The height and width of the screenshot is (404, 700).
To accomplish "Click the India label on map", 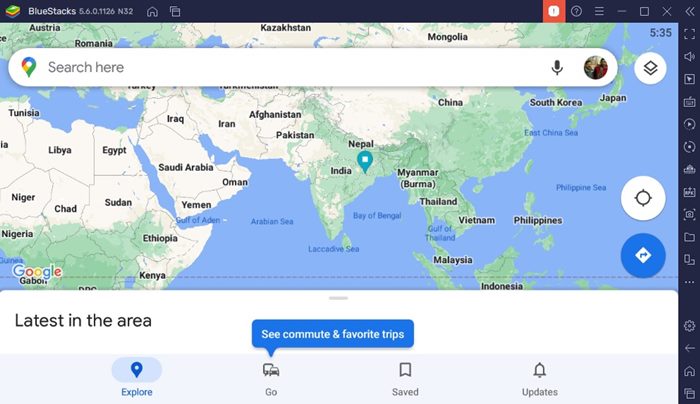I will (341, 171).
